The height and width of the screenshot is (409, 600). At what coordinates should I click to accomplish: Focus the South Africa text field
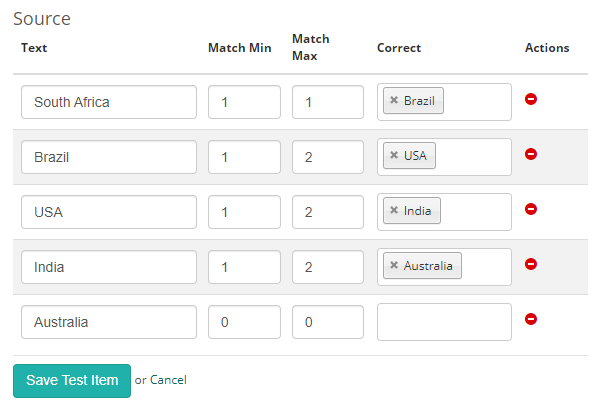[109, 102]
